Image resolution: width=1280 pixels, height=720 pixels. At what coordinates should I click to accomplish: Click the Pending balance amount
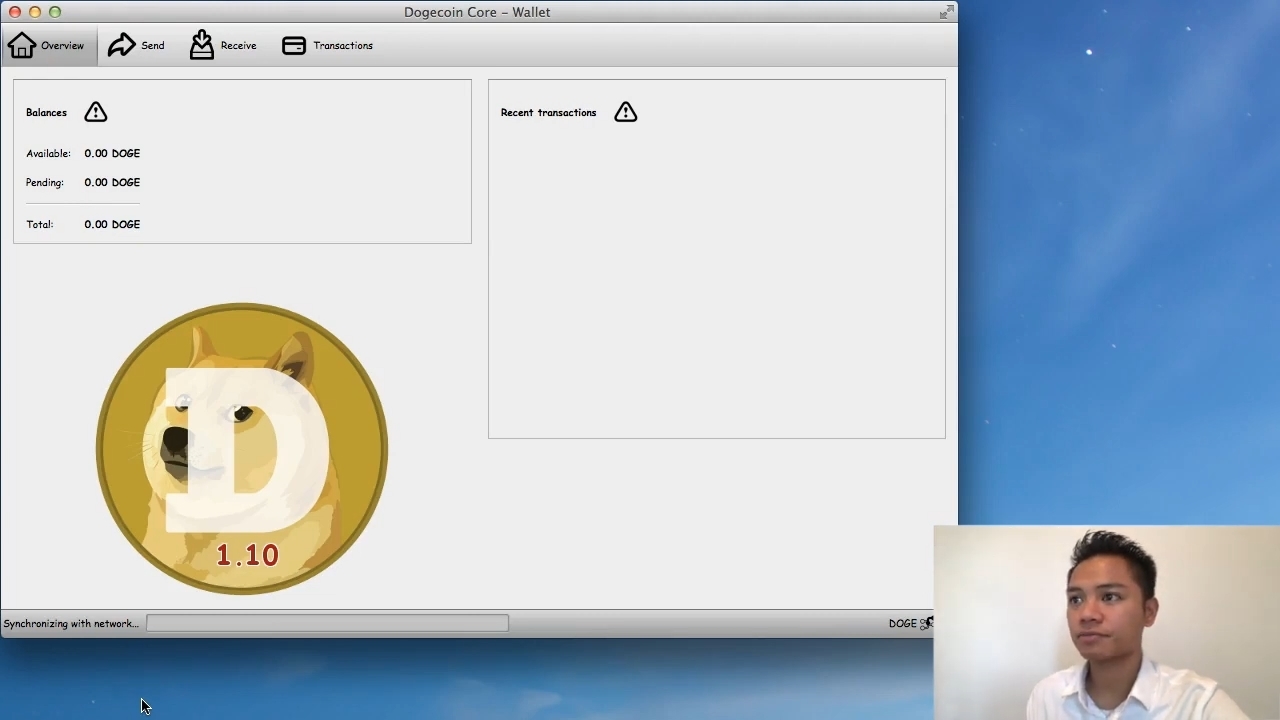coord(112,182)
